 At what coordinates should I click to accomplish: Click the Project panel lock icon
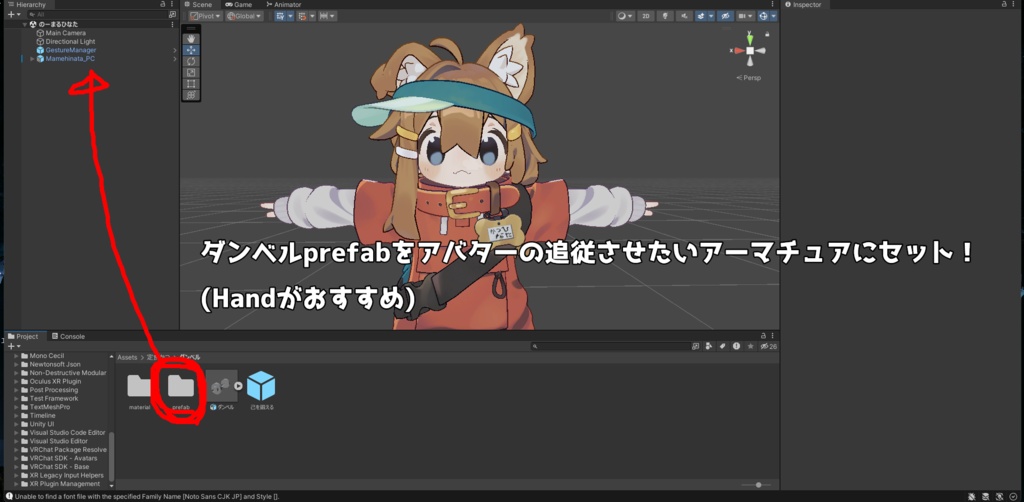[x=763, y=336]
